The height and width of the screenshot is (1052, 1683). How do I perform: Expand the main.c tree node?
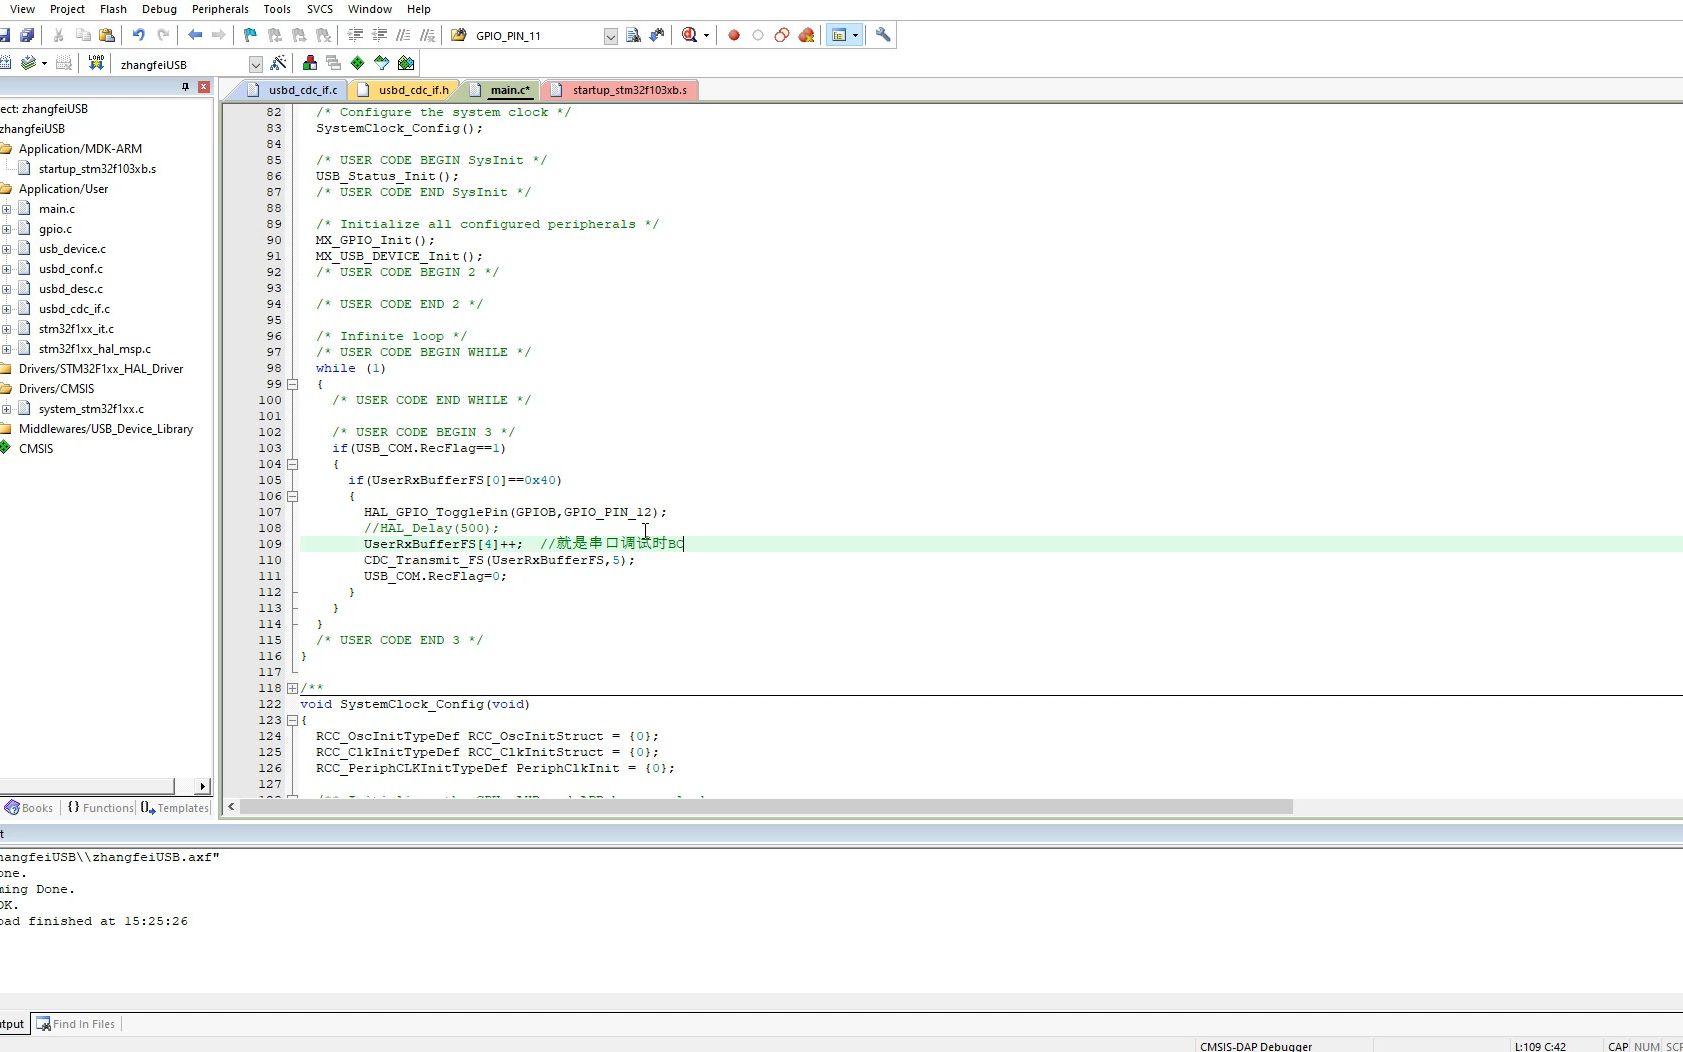7,209
